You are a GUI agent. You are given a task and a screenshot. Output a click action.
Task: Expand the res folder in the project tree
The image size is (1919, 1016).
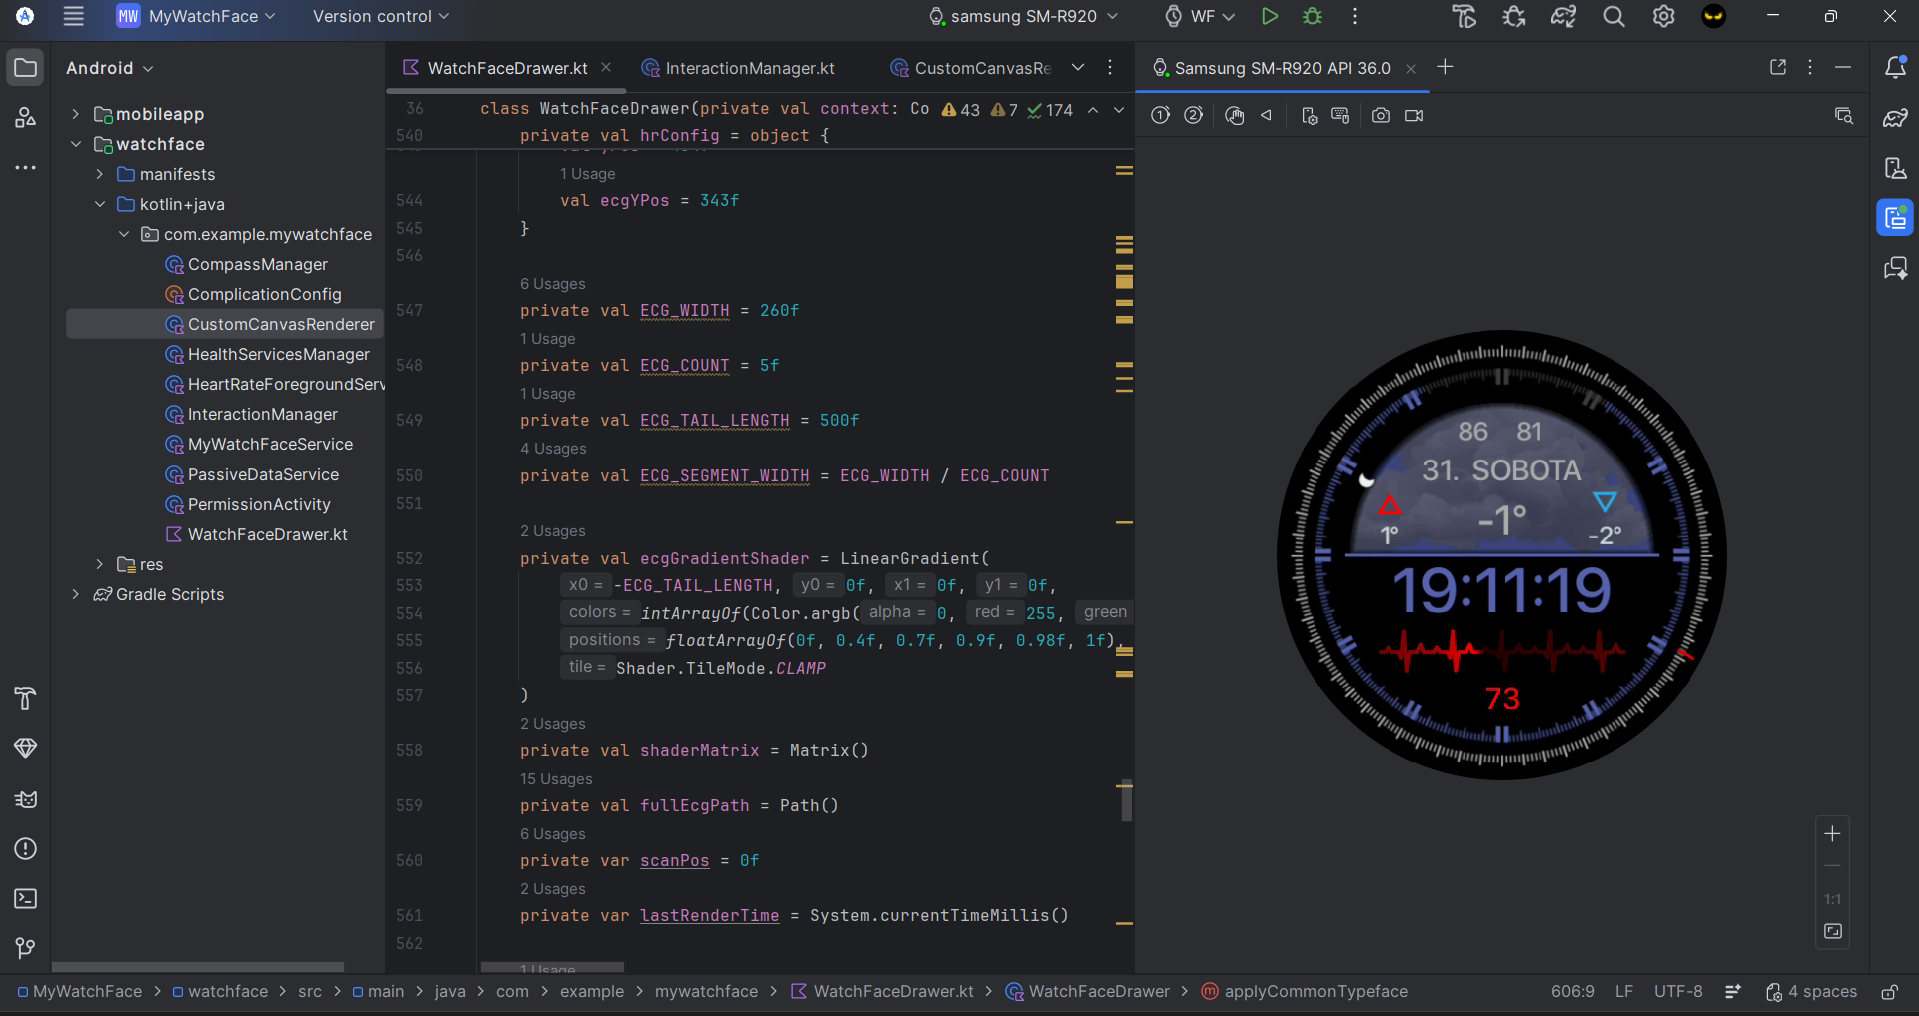point(99,564)
